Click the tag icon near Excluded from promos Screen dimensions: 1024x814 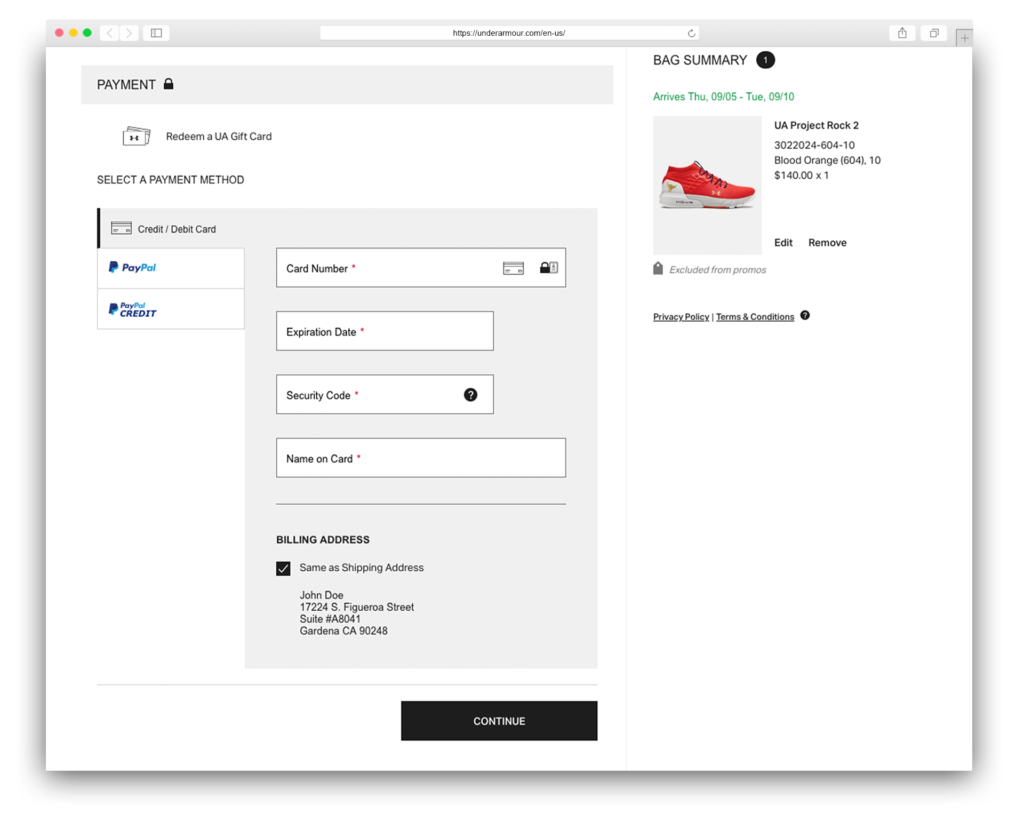coord(658,269)
